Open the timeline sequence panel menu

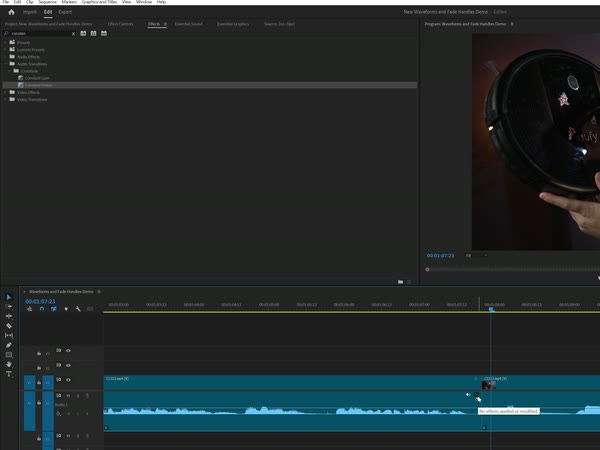(x=99, y=292)
